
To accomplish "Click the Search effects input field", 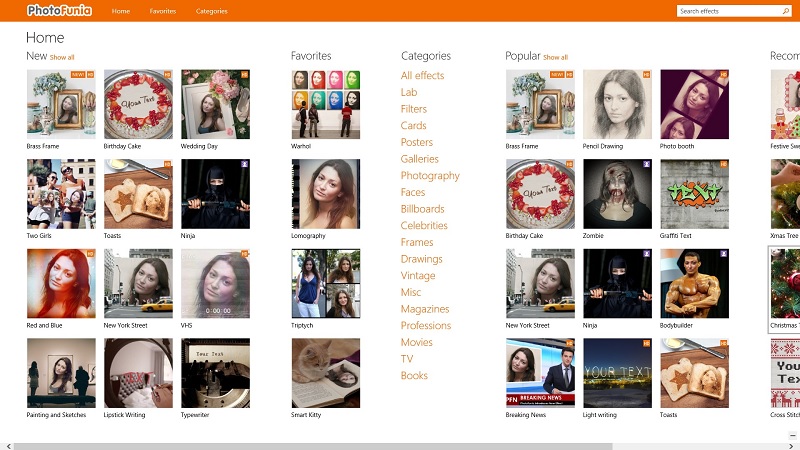I will [730, 11].
